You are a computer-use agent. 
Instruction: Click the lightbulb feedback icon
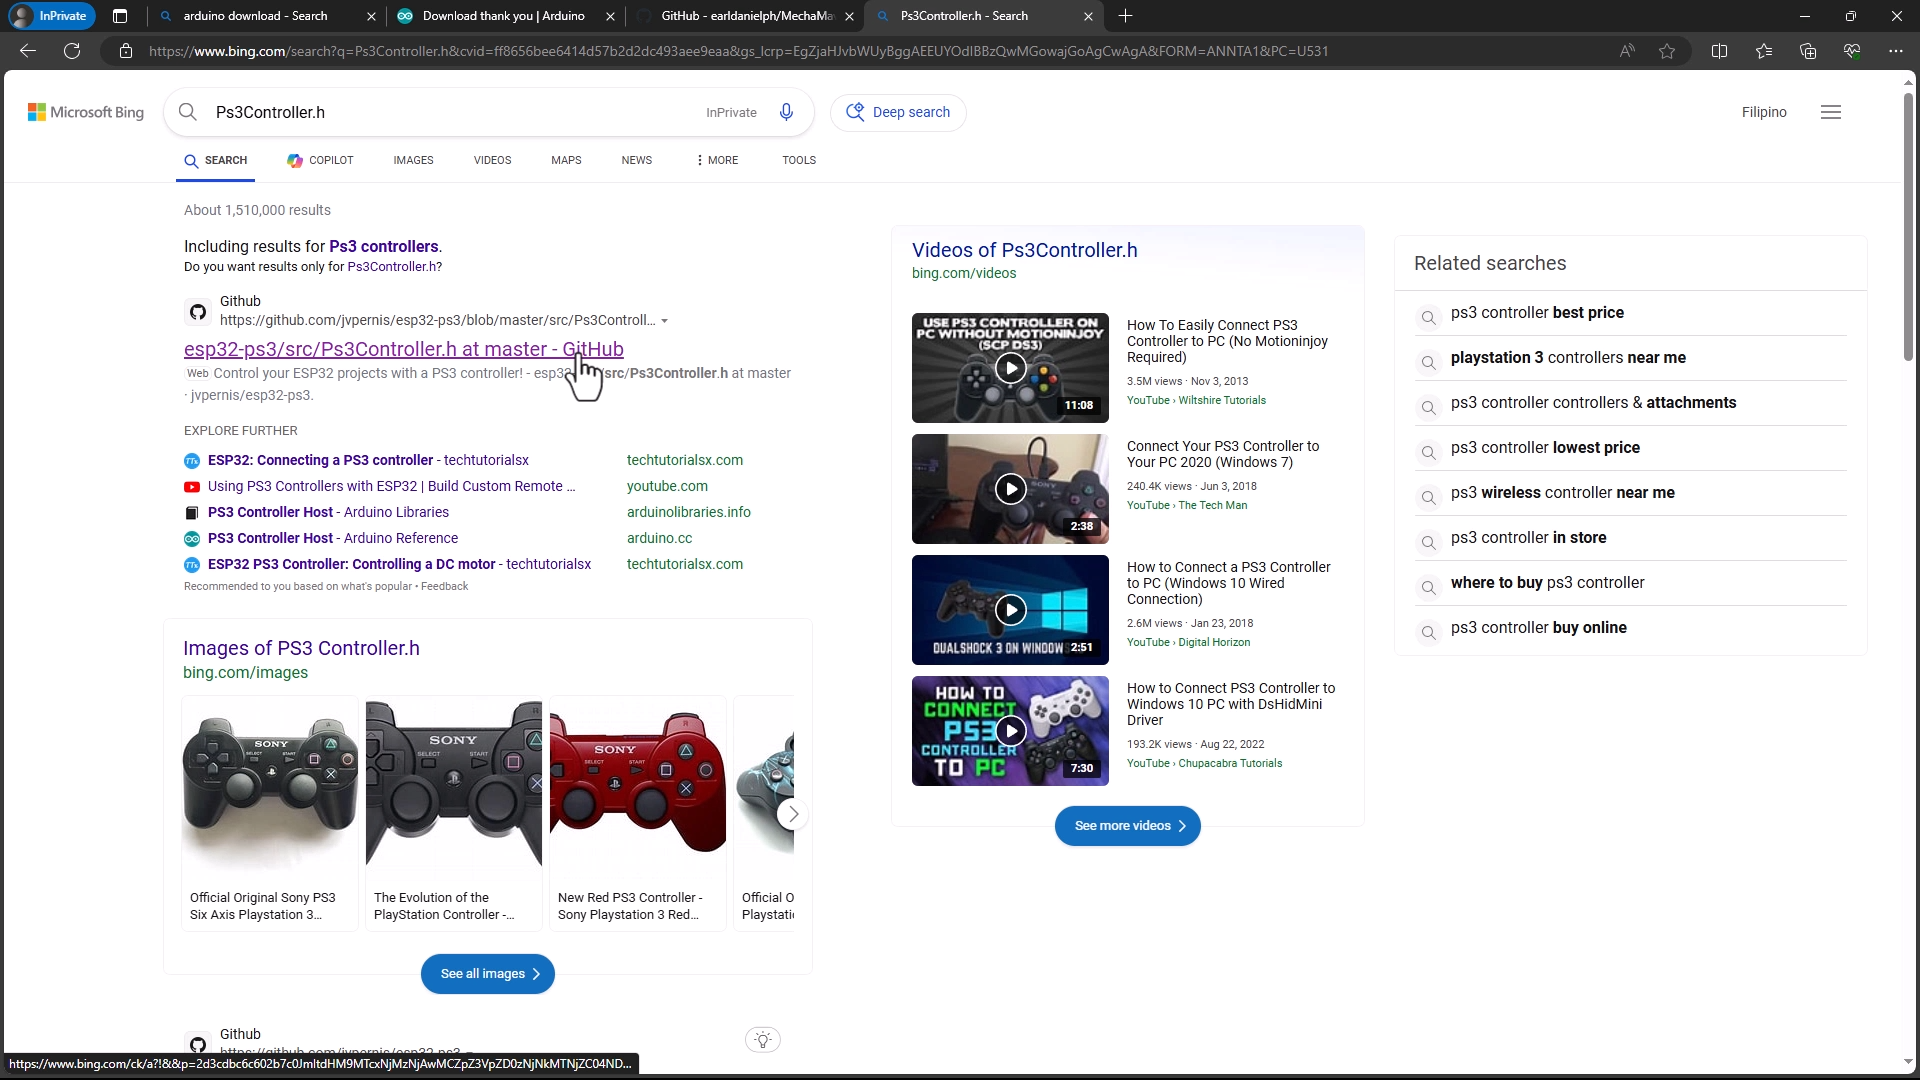pyautogui.click(x=763, y=1040)
